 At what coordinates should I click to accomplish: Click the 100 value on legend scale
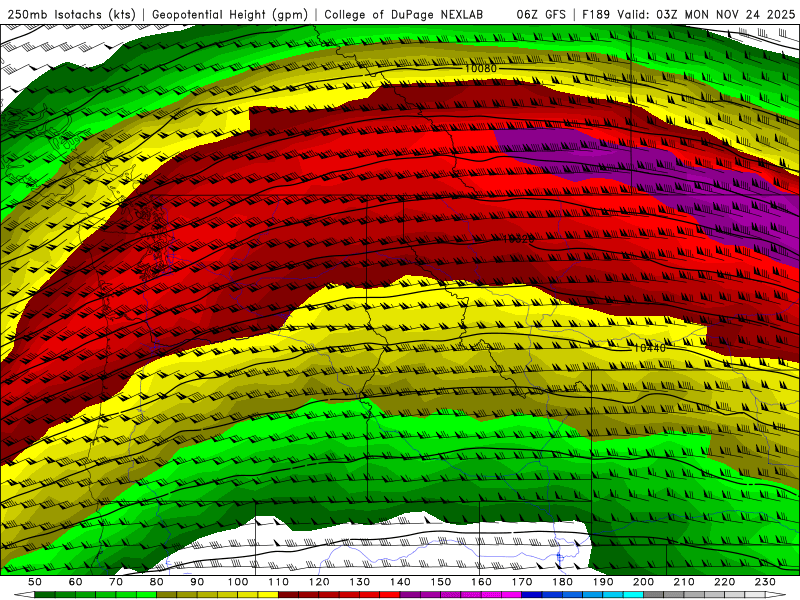pos(238,582)
